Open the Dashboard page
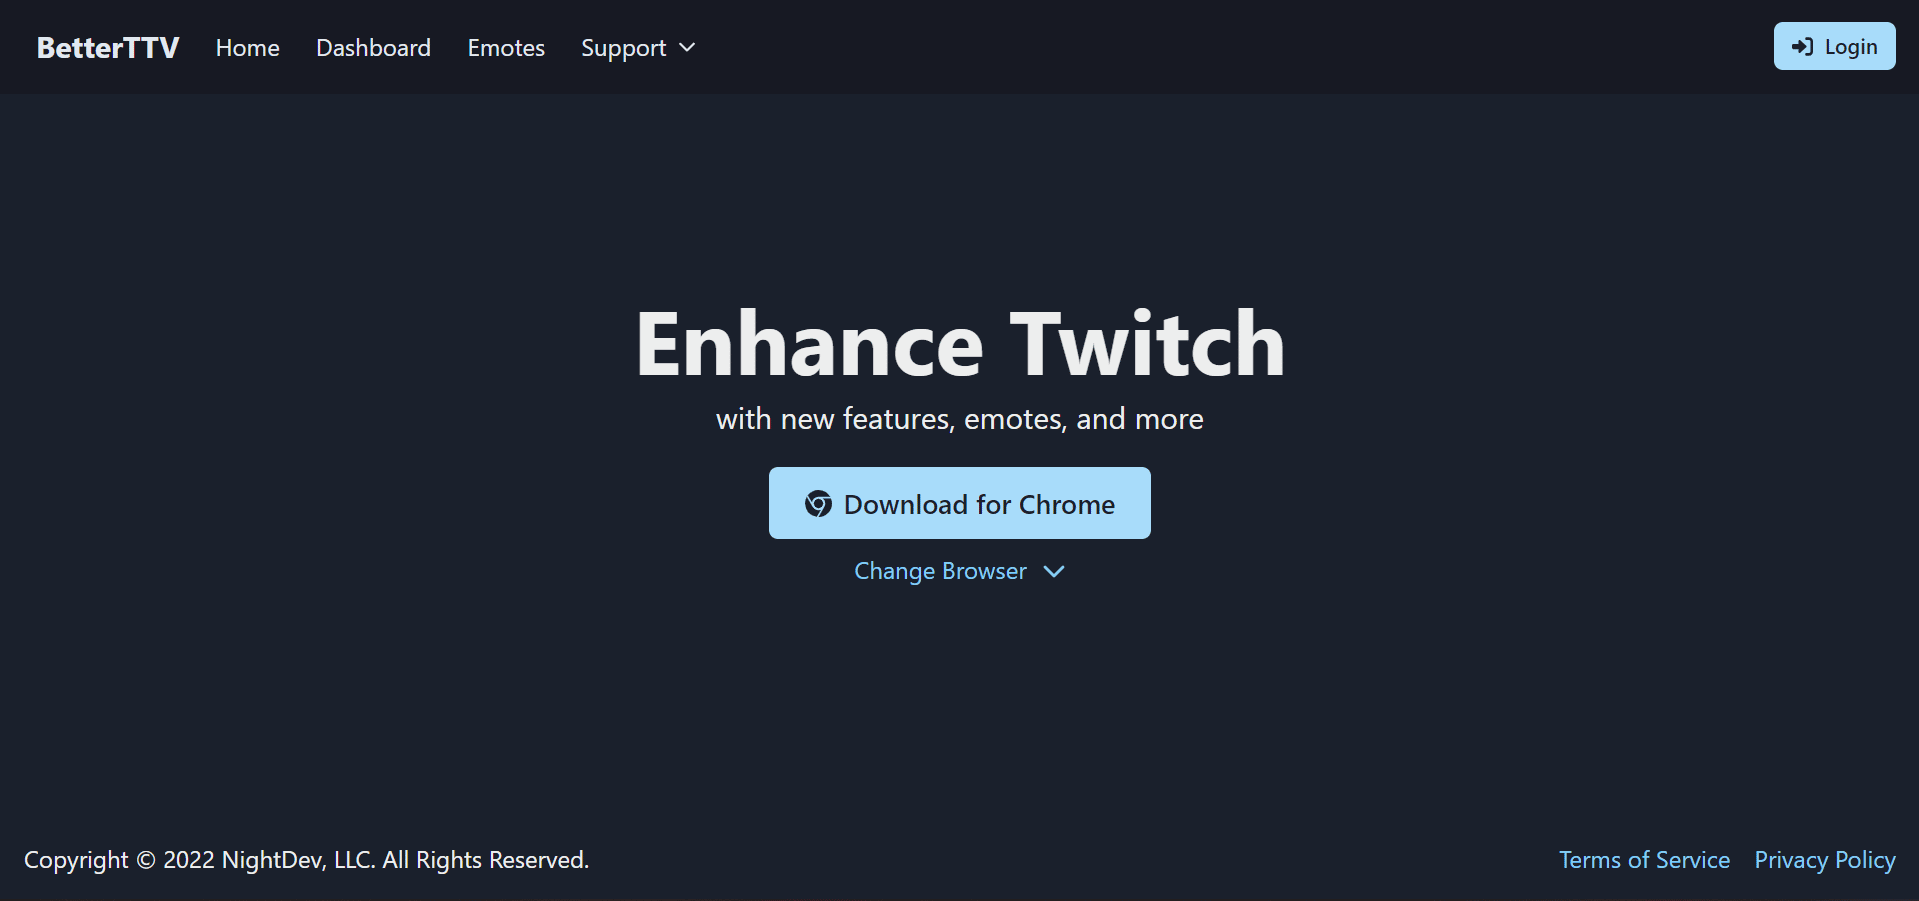1919x901 pixels. (373, 47)
